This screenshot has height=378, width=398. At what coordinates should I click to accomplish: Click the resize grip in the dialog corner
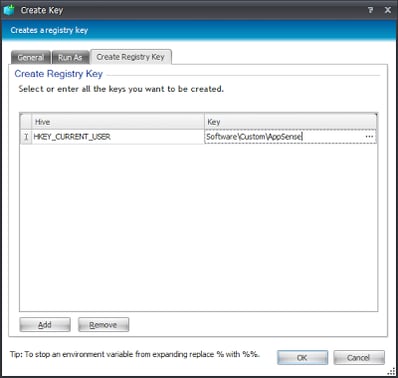pyautogui.click(x=391, y=371)
